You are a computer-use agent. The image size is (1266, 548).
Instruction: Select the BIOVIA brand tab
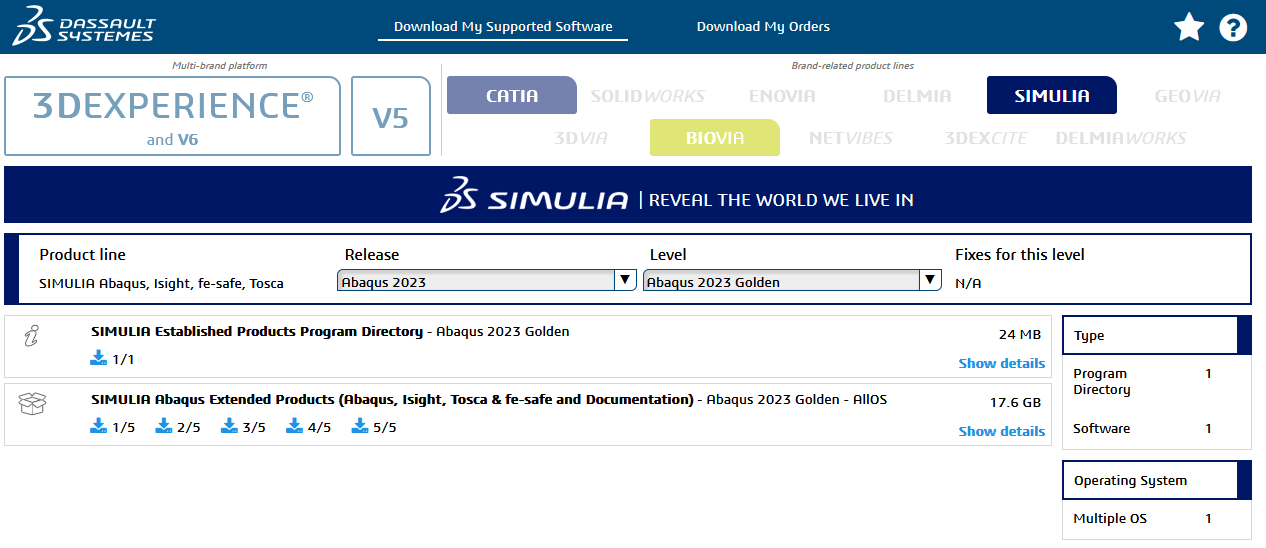tap(715, 138)
